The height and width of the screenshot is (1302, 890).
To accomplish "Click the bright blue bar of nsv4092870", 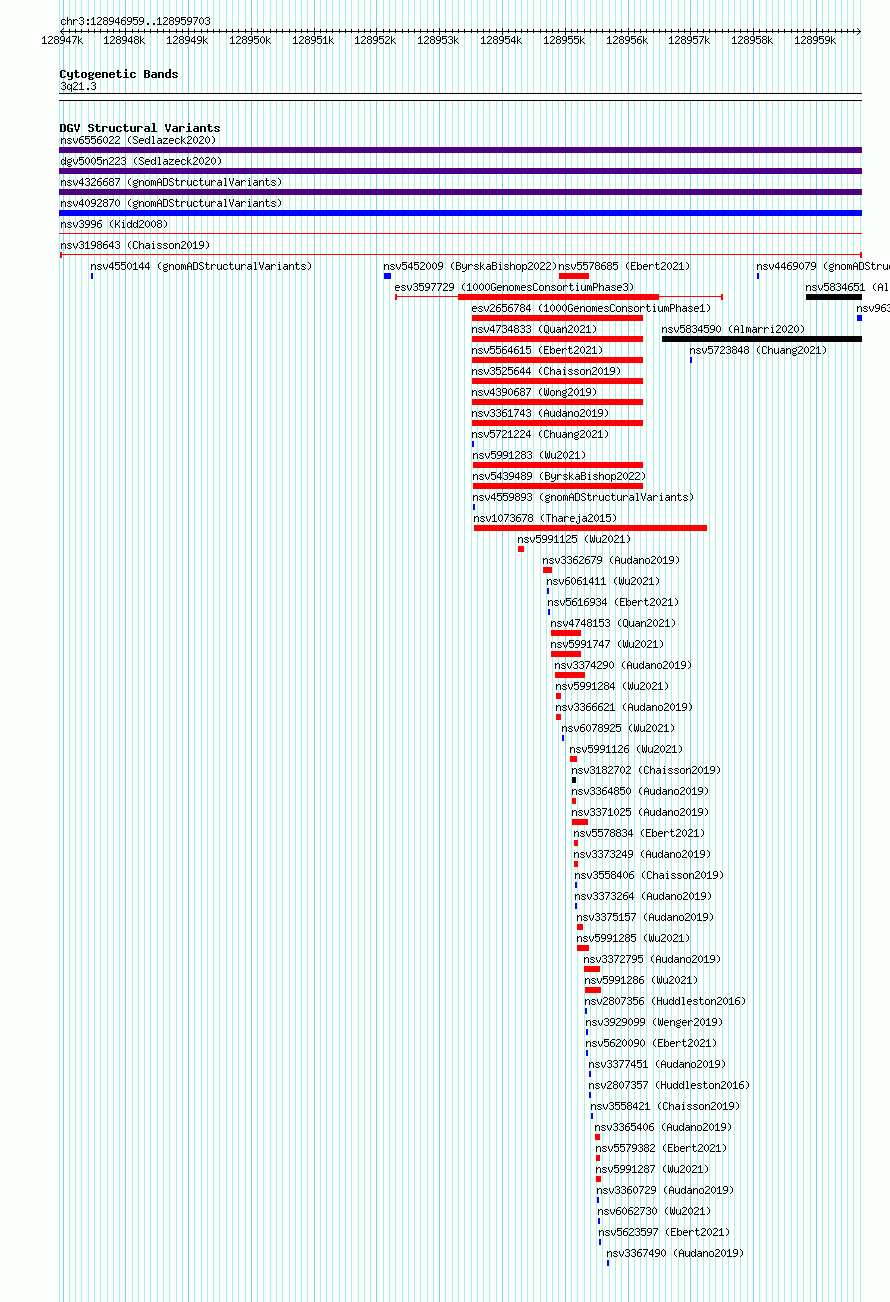I will pyautogui.click(x=460, y=213).
